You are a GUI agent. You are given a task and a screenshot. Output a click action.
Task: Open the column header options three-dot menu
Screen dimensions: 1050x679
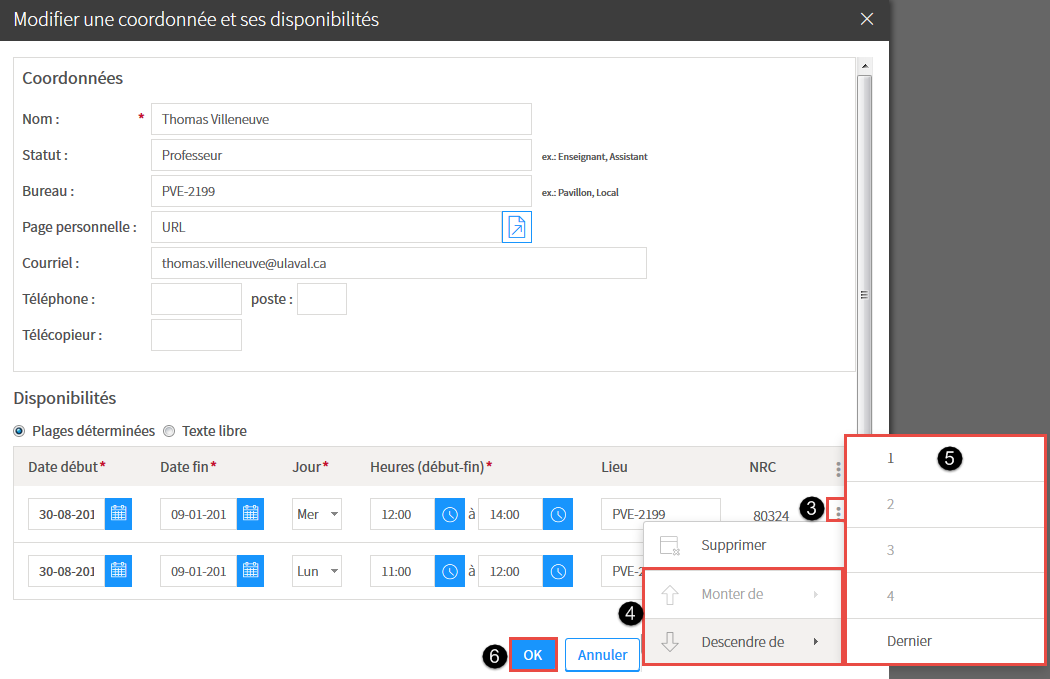(x=838, y=469)
